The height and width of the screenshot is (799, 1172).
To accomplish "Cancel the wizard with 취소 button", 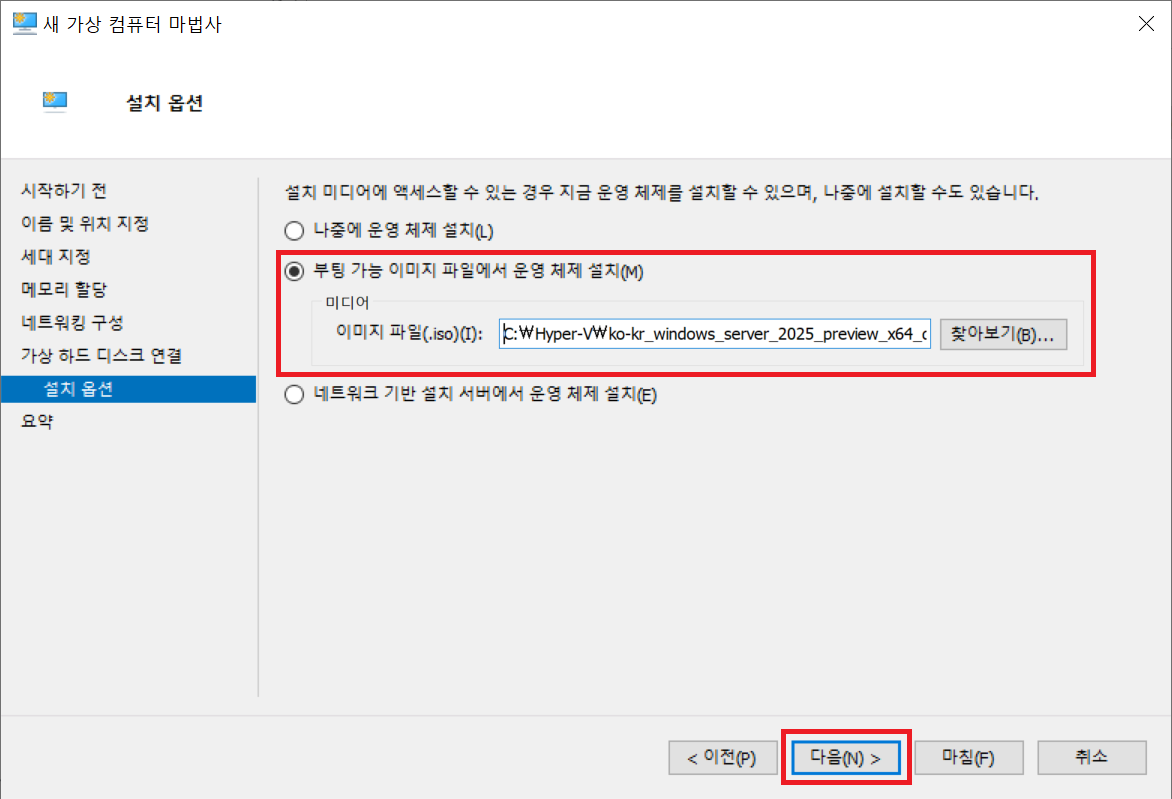I will point(1091,758).
